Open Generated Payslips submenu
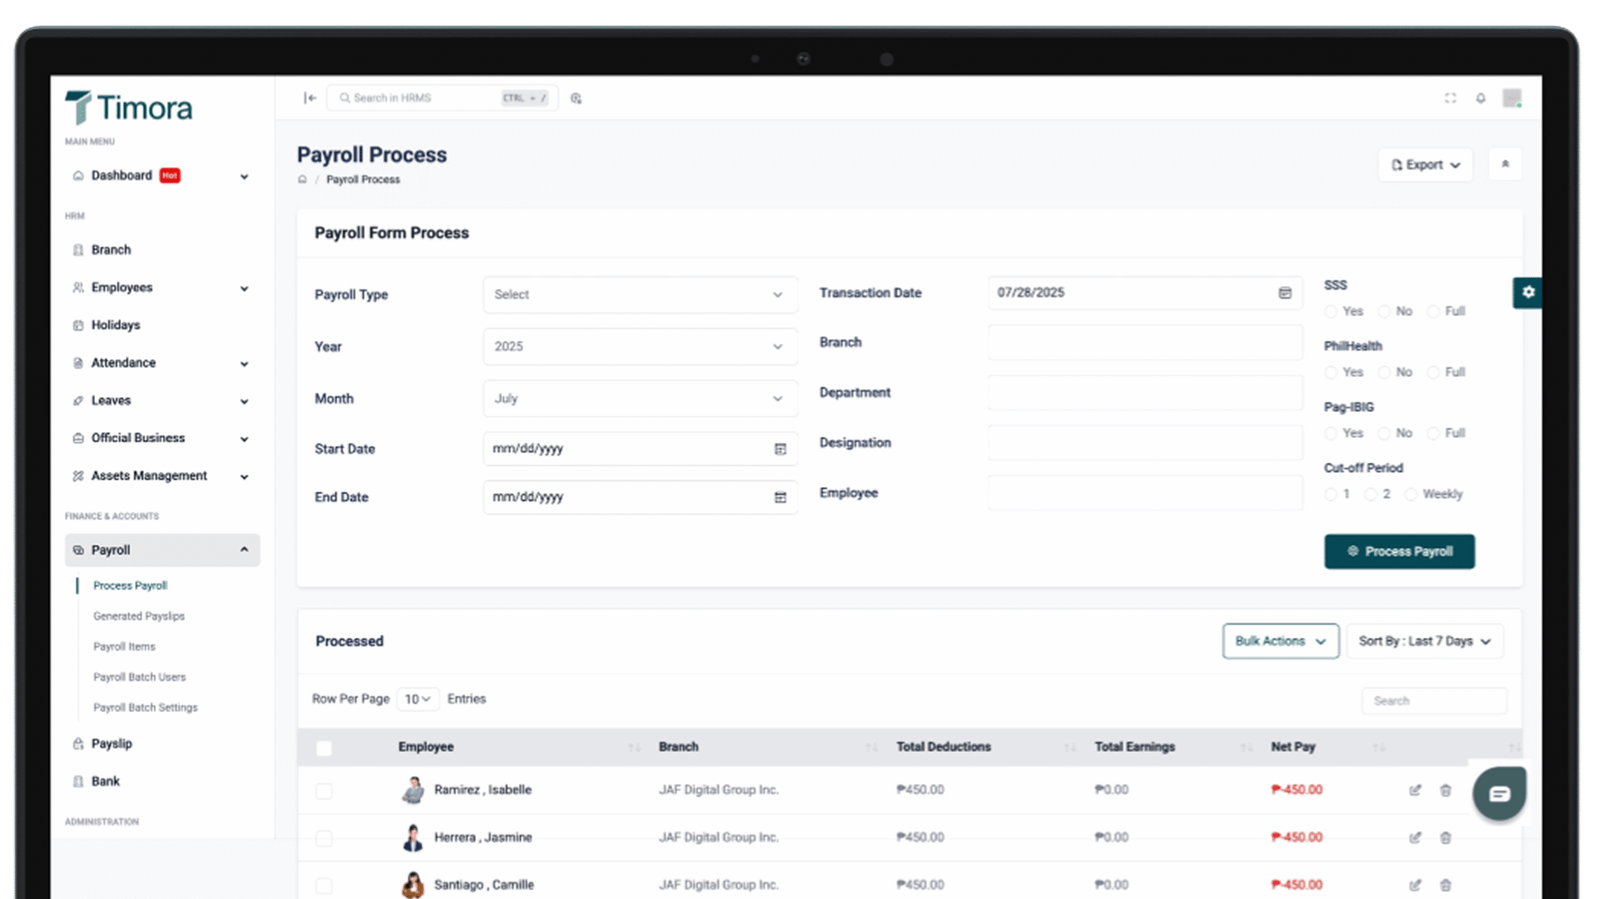This screenshot has height=899, width=1600. coord(139,617)
